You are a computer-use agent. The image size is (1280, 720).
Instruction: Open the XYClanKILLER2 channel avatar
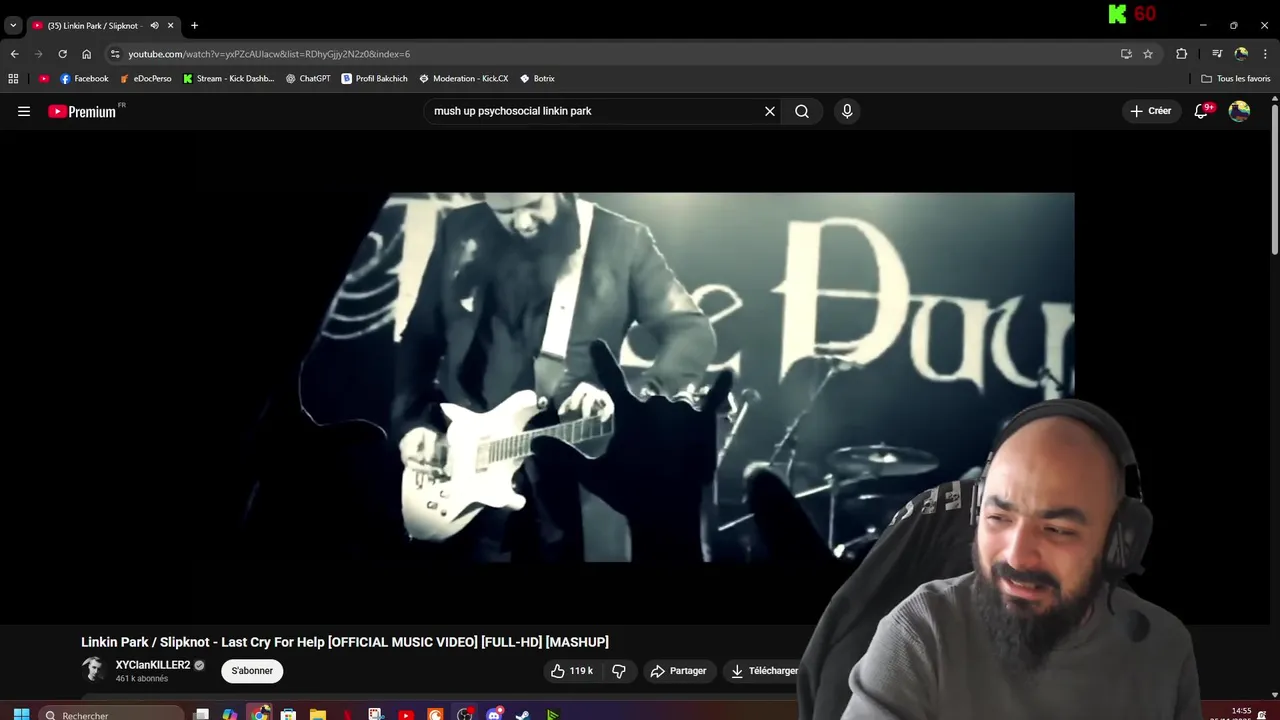(94, 670)
